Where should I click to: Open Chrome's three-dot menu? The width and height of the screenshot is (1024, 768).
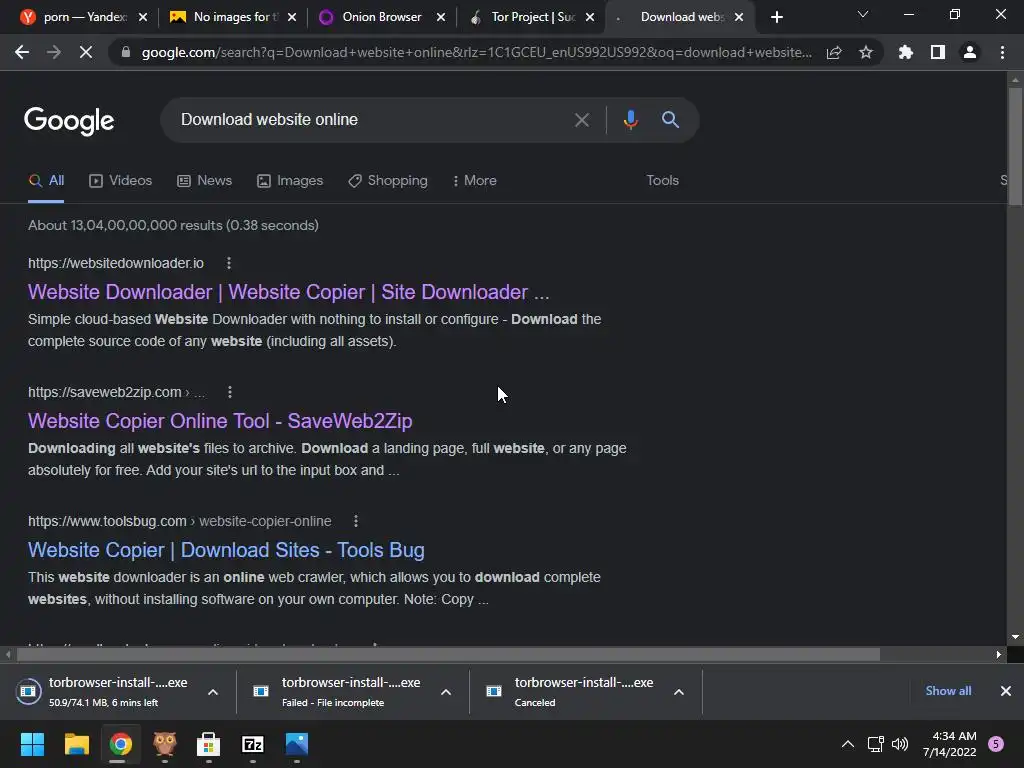click(1002, 52)
